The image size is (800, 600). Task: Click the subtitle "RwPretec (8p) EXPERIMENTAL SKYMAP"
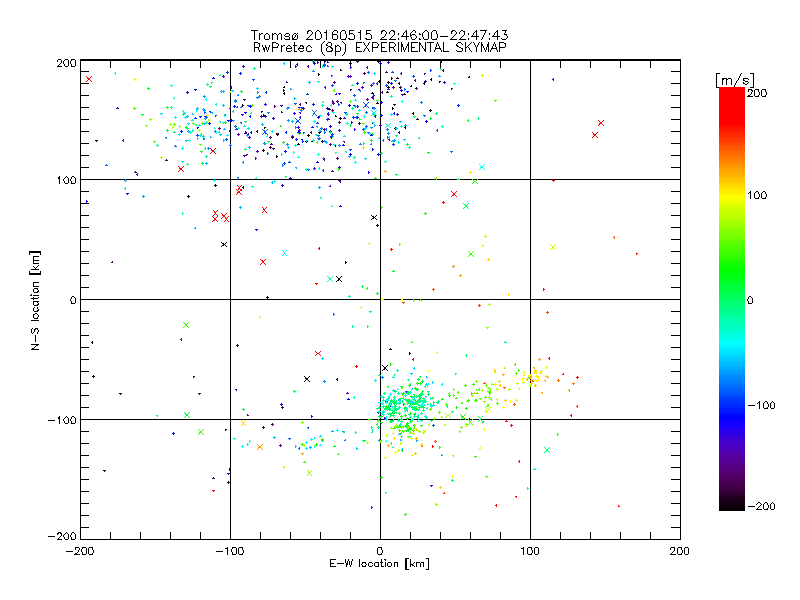tap(380, 47)
